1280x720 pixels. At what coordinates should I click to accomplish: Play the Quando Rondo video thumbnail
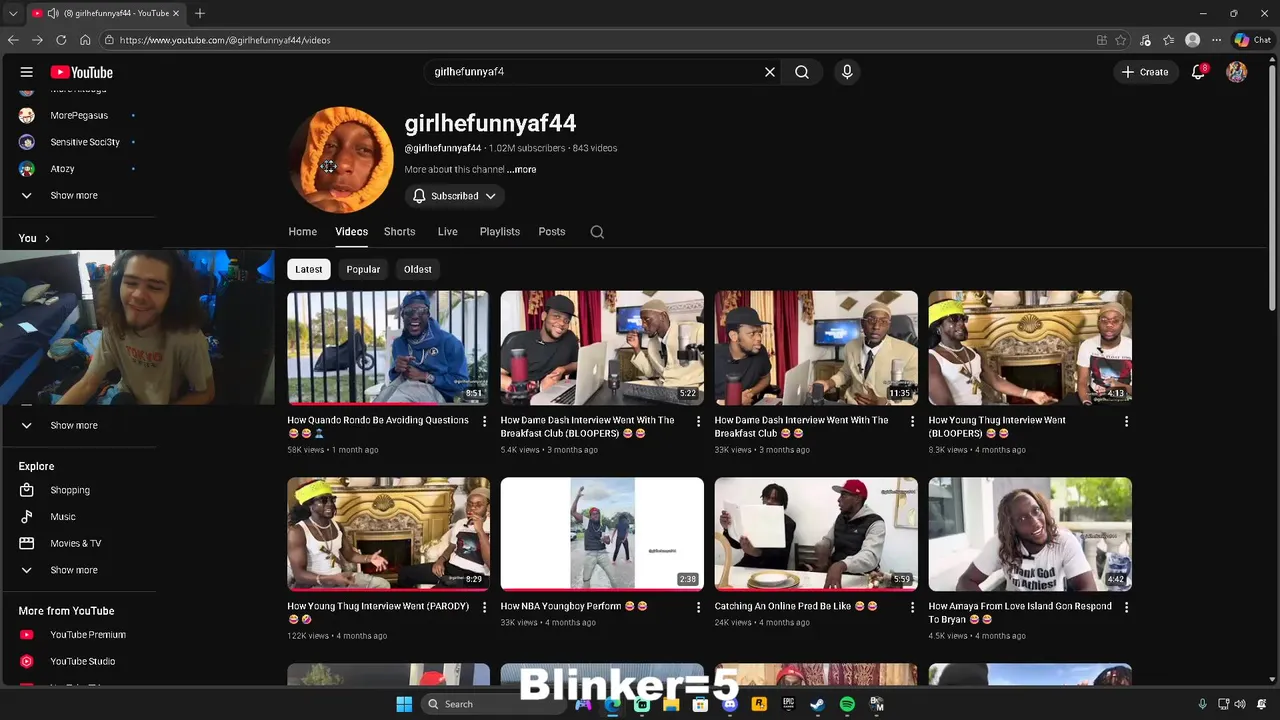[x=388, y=348]
